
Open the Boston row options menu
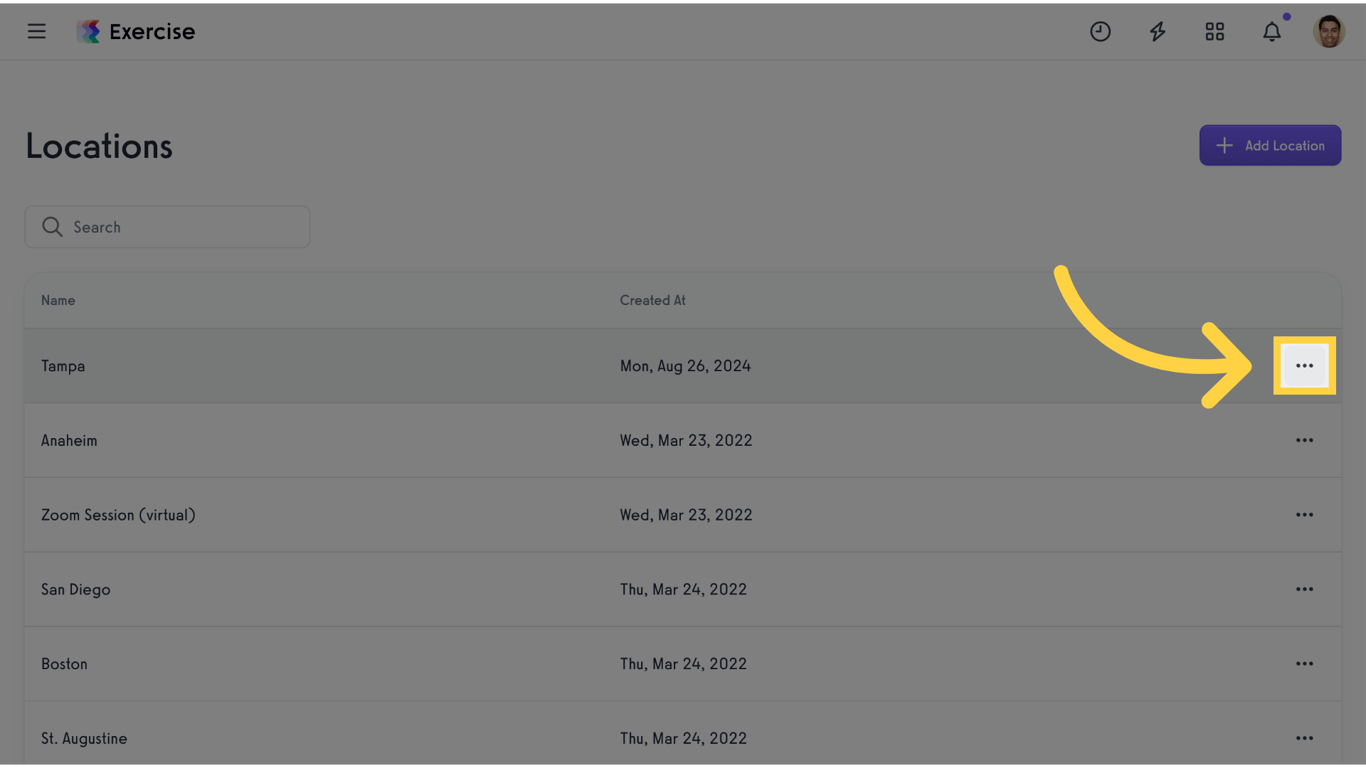click(x=1304, y=664)
